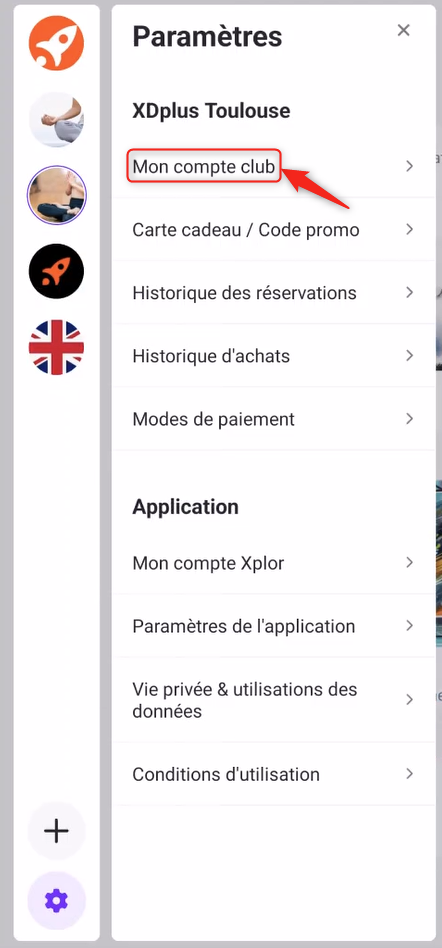The height and width of the screenshot is (948, 442).
Task: Expand chevron next to Mon compte club
Action: click(409, 166)
